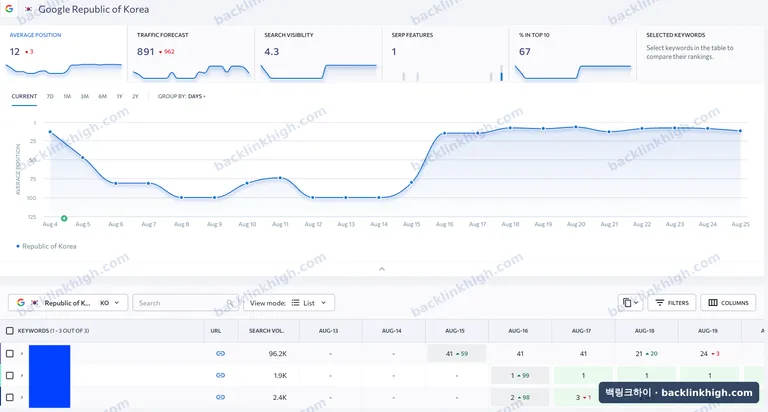768x412 pixels.
Task: Open URL link icon for 1.9K keyword
Action: pyautogui.click(x=220, y=375)
